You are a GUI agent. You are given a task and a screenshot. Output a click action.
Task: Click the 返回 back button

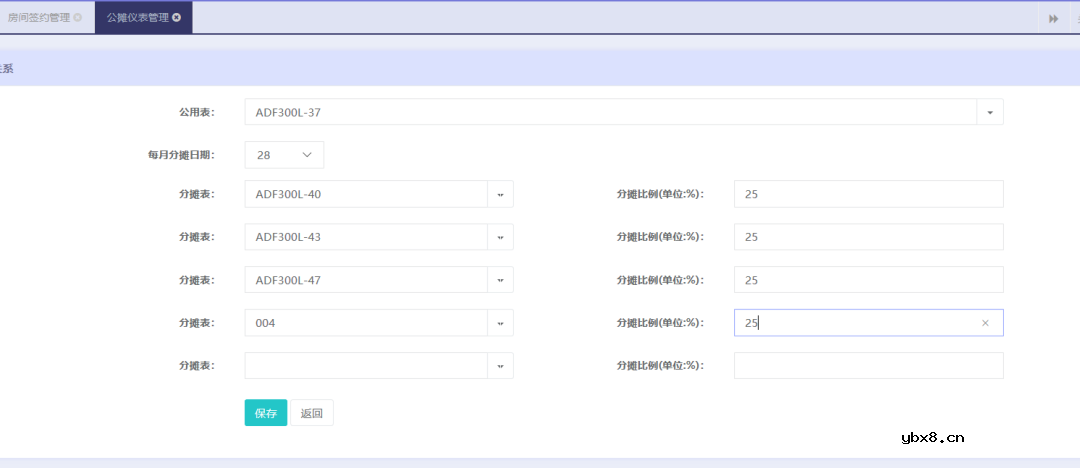point(312,413)
